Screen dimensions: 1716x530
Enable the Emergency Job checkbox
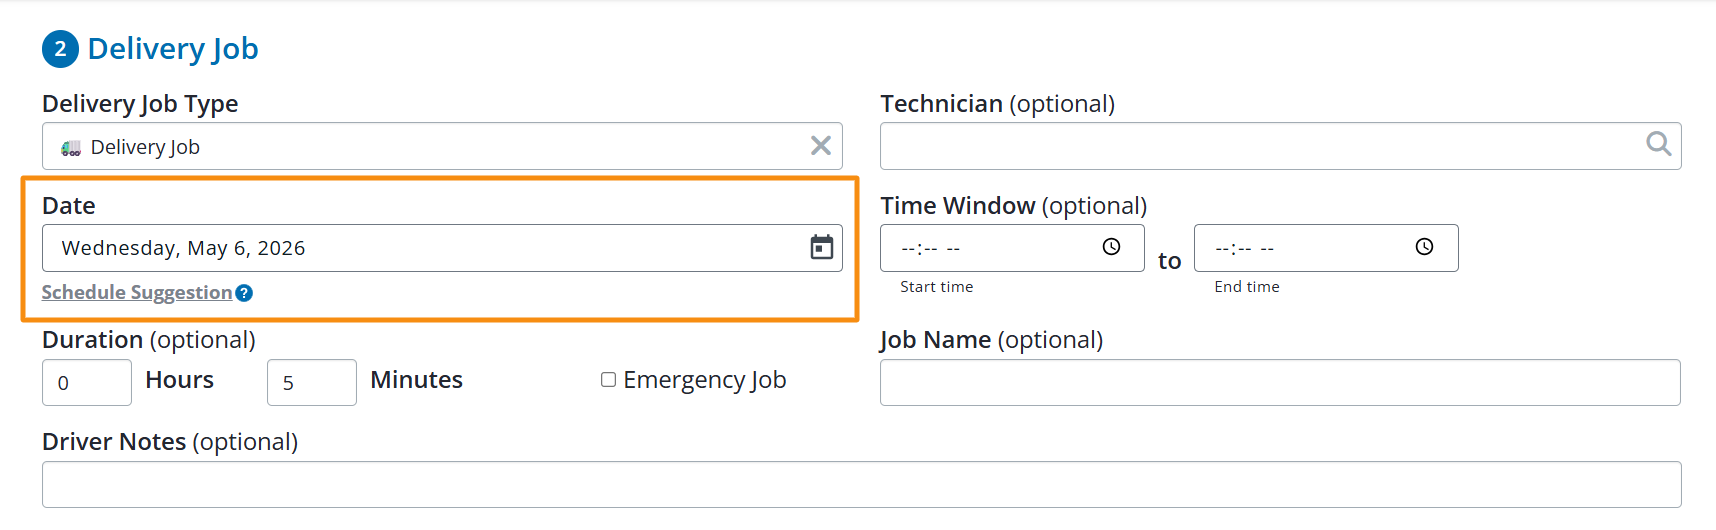pyautogui.click(x=608, y=380)
